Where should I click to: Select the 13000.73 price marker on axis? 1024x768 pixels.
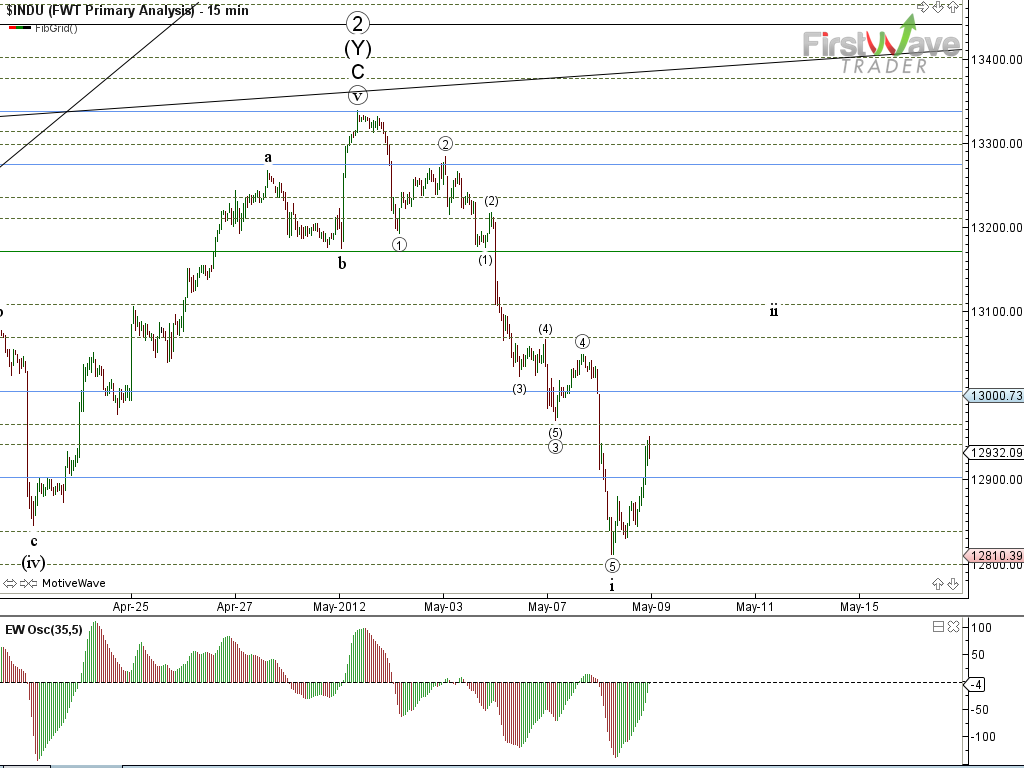coord(993,396)
